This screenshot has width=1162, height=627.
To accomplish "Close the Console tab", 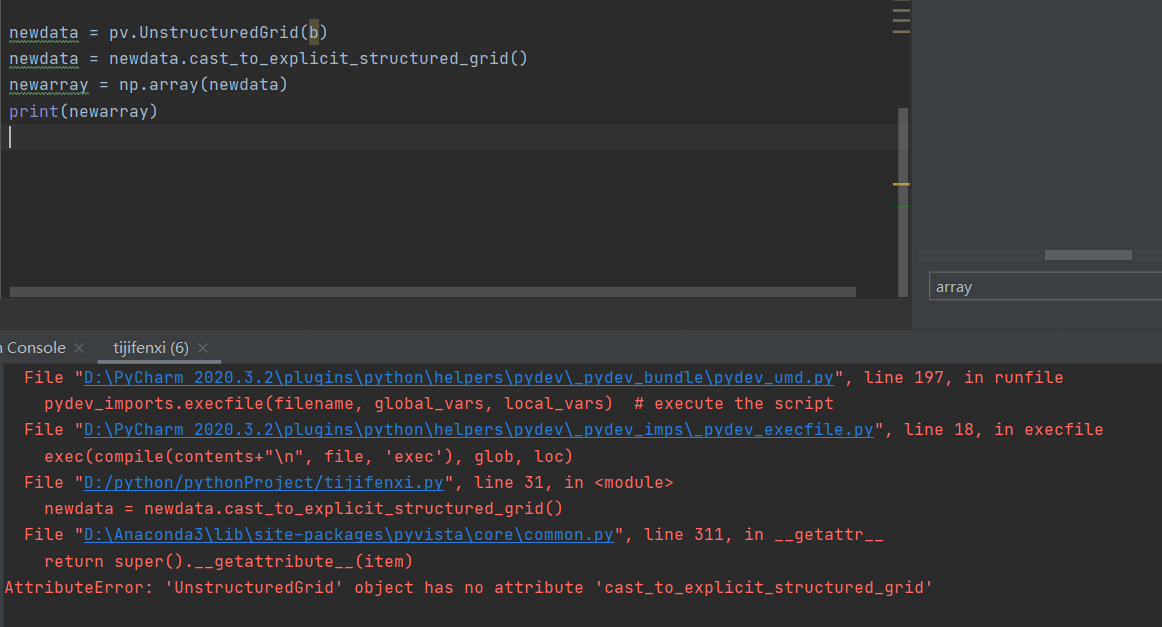I will coord(78,347).
